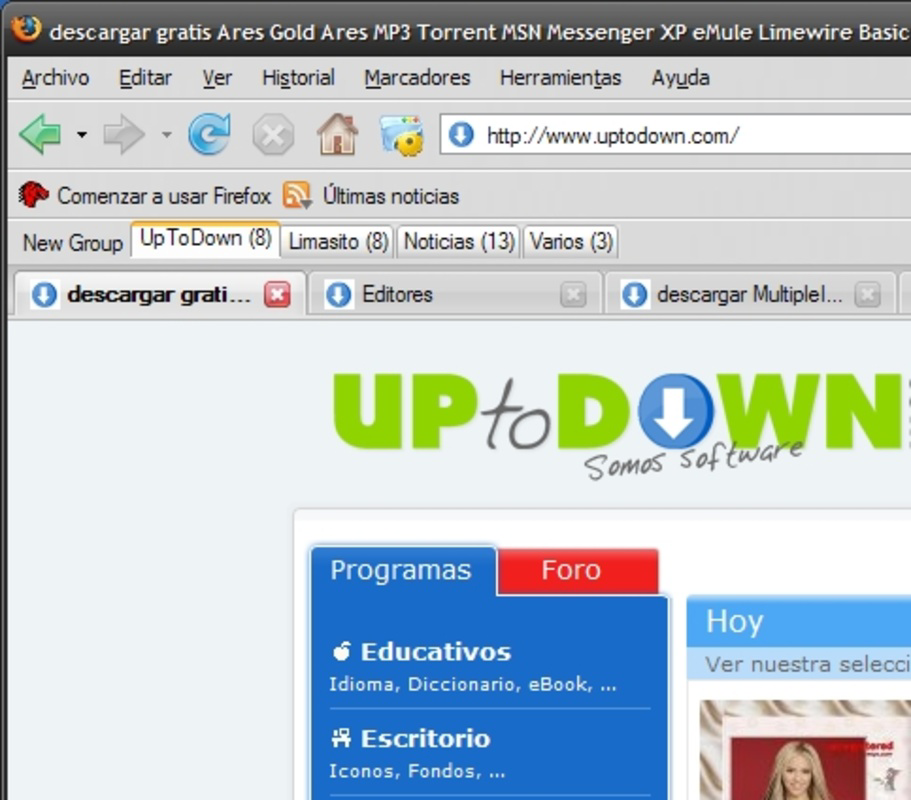
Task: Click the greyed stop loading icon
Action: (x=272, y=135)
